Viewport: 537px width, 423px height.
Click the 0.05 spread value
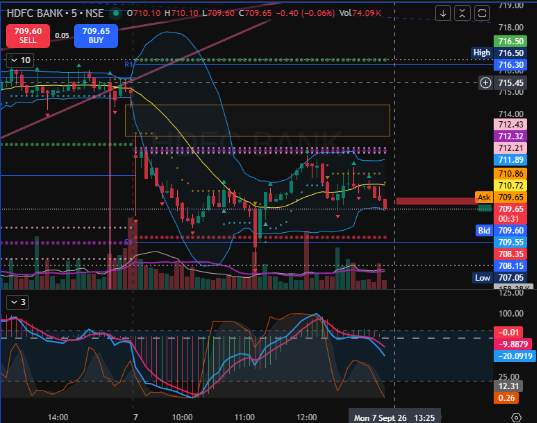pyautogui.click(x=62, y=36)
